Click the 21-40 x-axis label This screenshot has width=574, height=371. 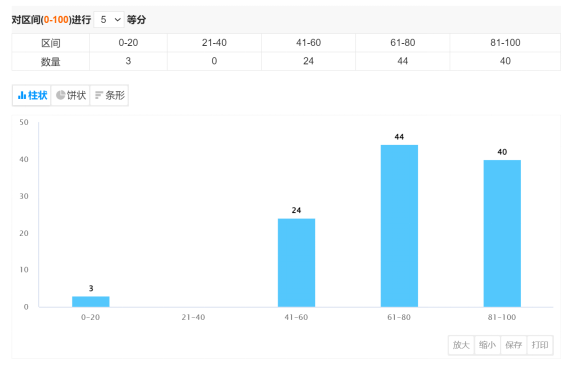193,317
